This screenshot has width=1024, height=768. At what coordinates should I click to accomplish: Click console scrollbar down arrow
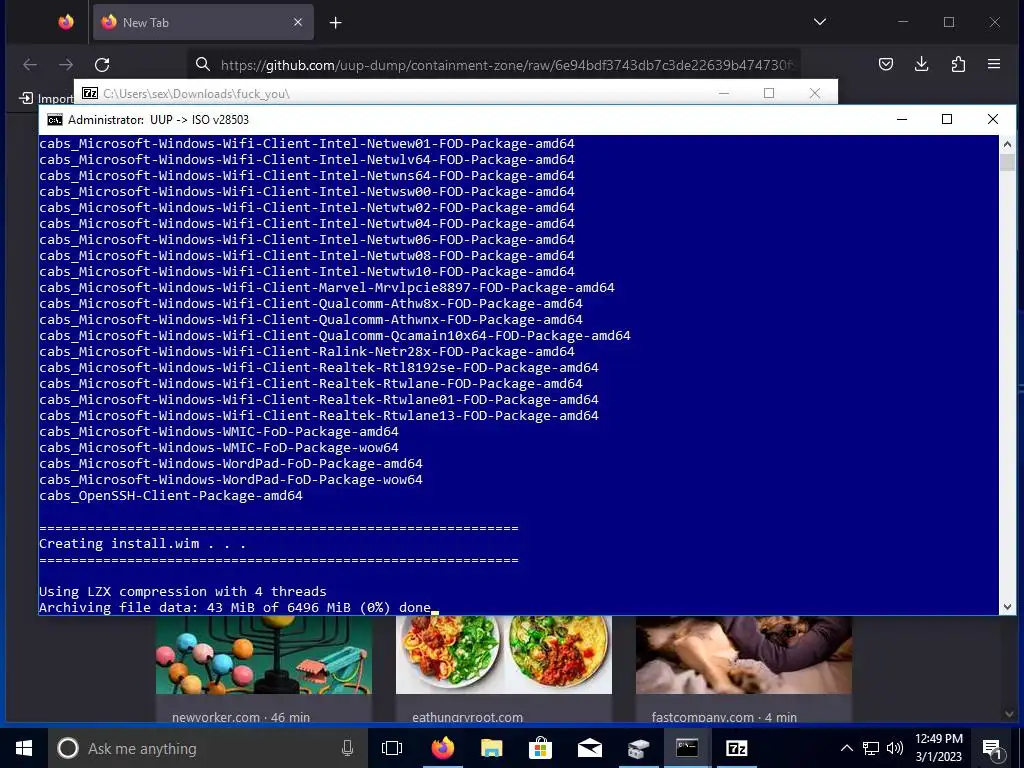[1007, 607]
